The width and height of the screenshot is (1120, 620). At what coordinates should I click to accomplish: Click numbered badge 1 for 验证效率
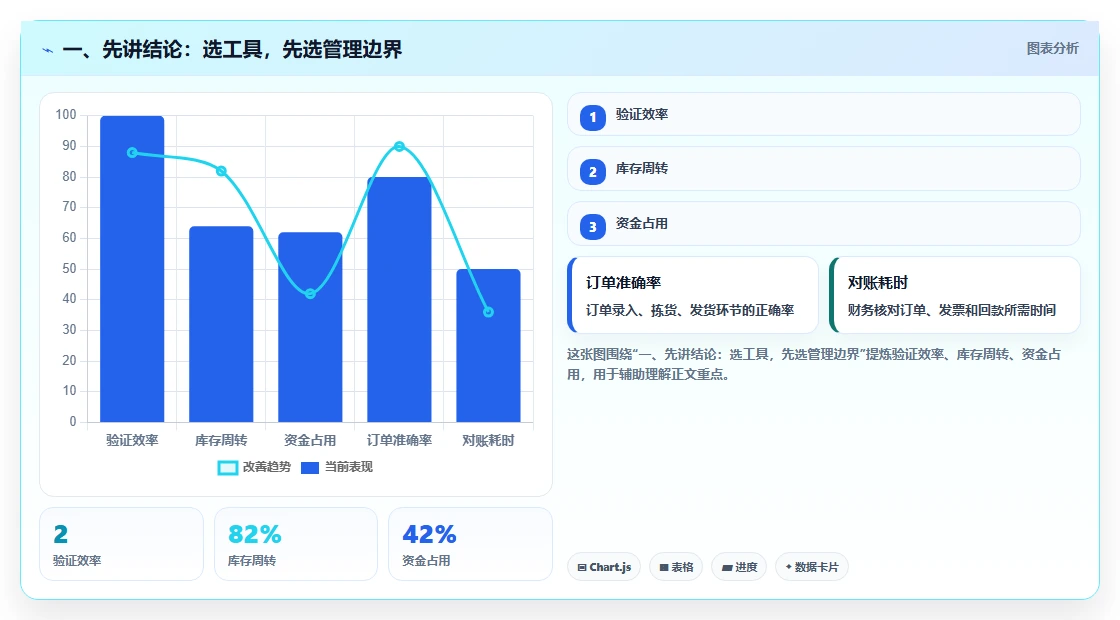coord(592,117)
